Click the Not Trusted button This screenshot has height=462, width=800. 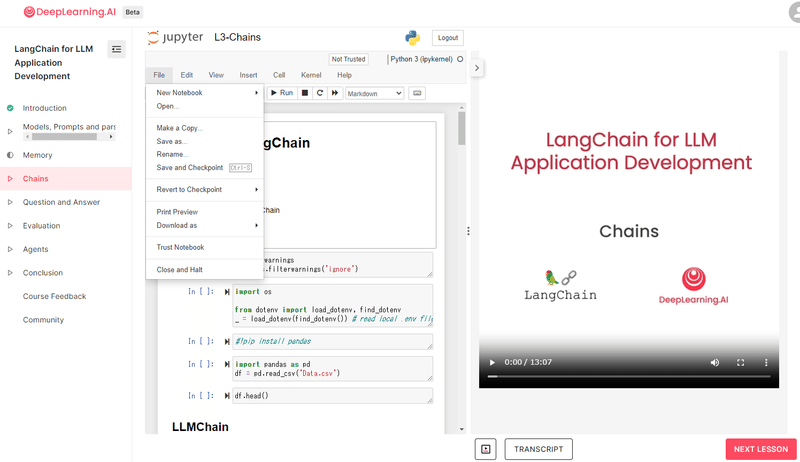[348, 59]
